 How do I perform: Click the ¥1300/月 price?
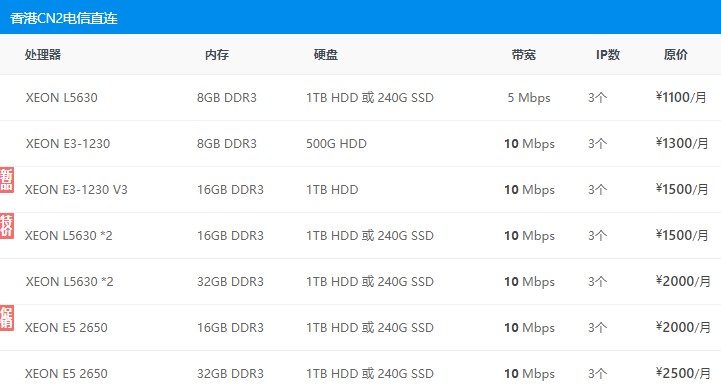(682, 143)
